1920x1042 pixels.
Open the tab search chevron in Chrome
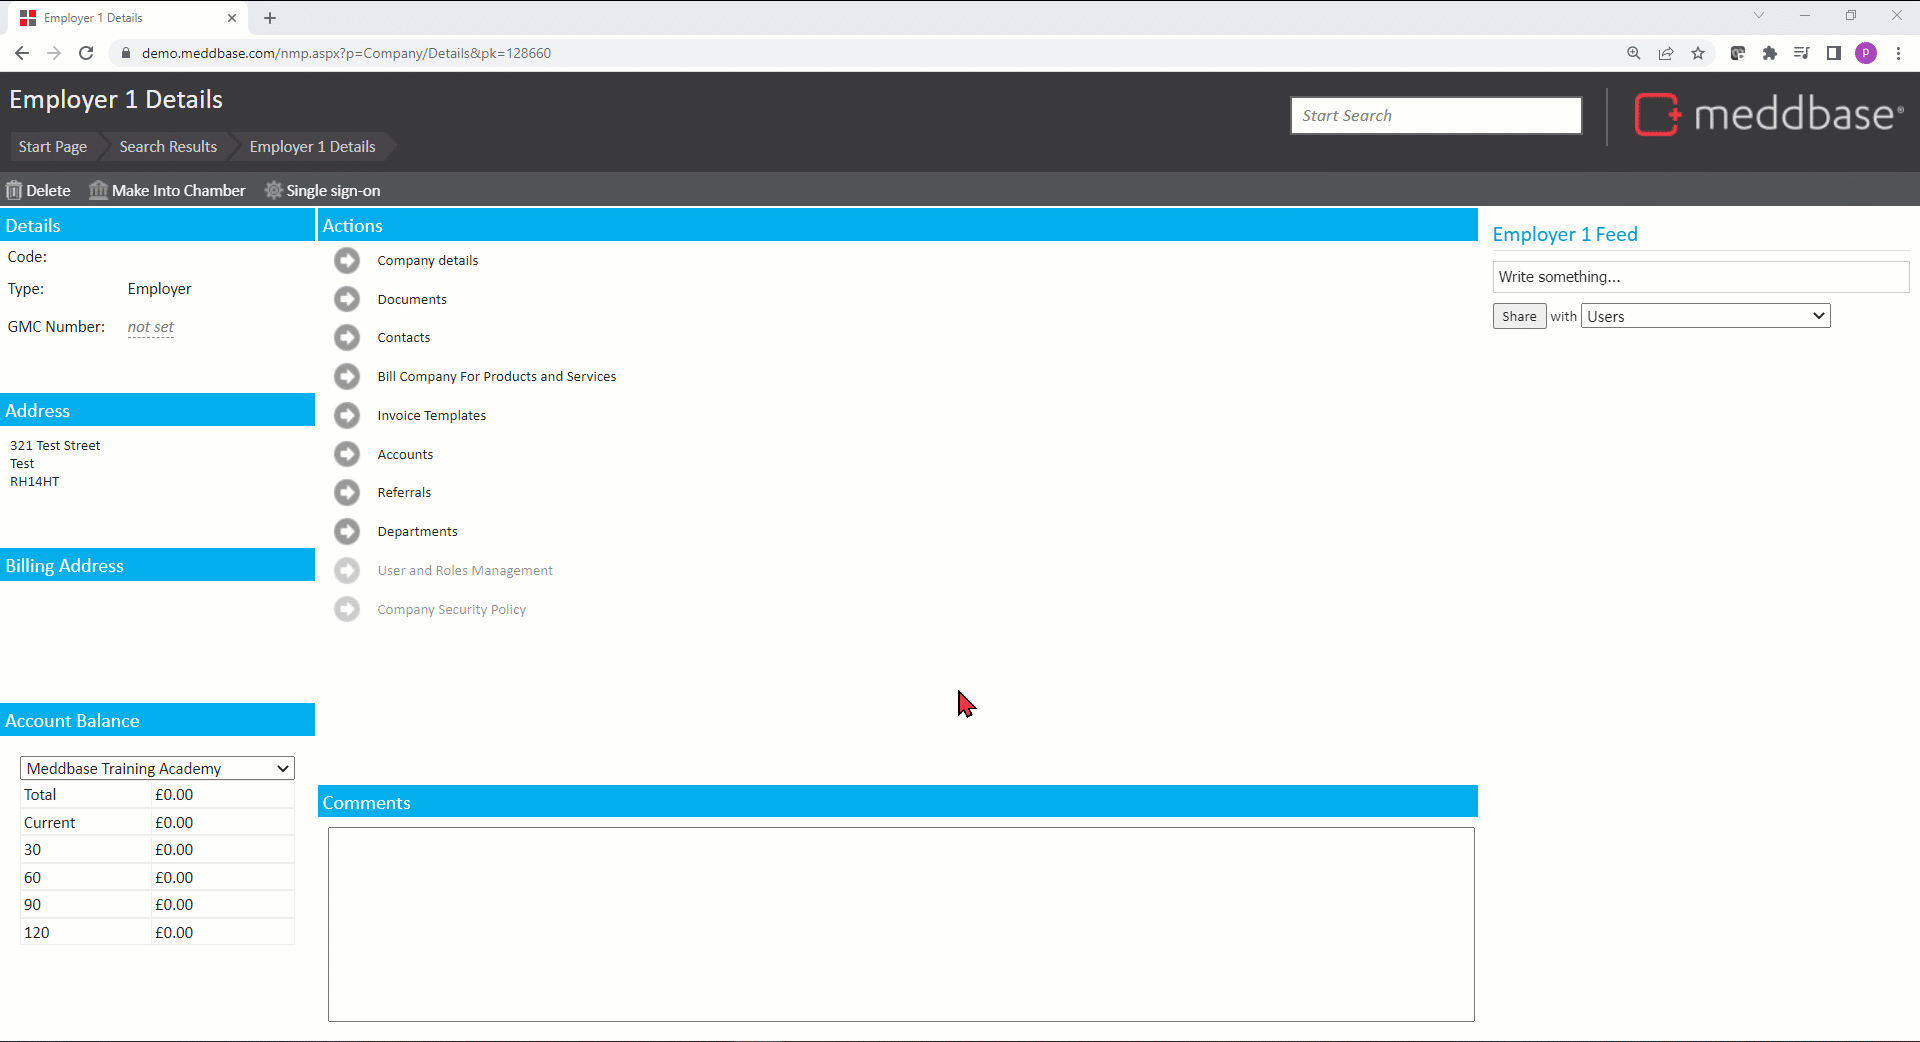(1759, 16)
